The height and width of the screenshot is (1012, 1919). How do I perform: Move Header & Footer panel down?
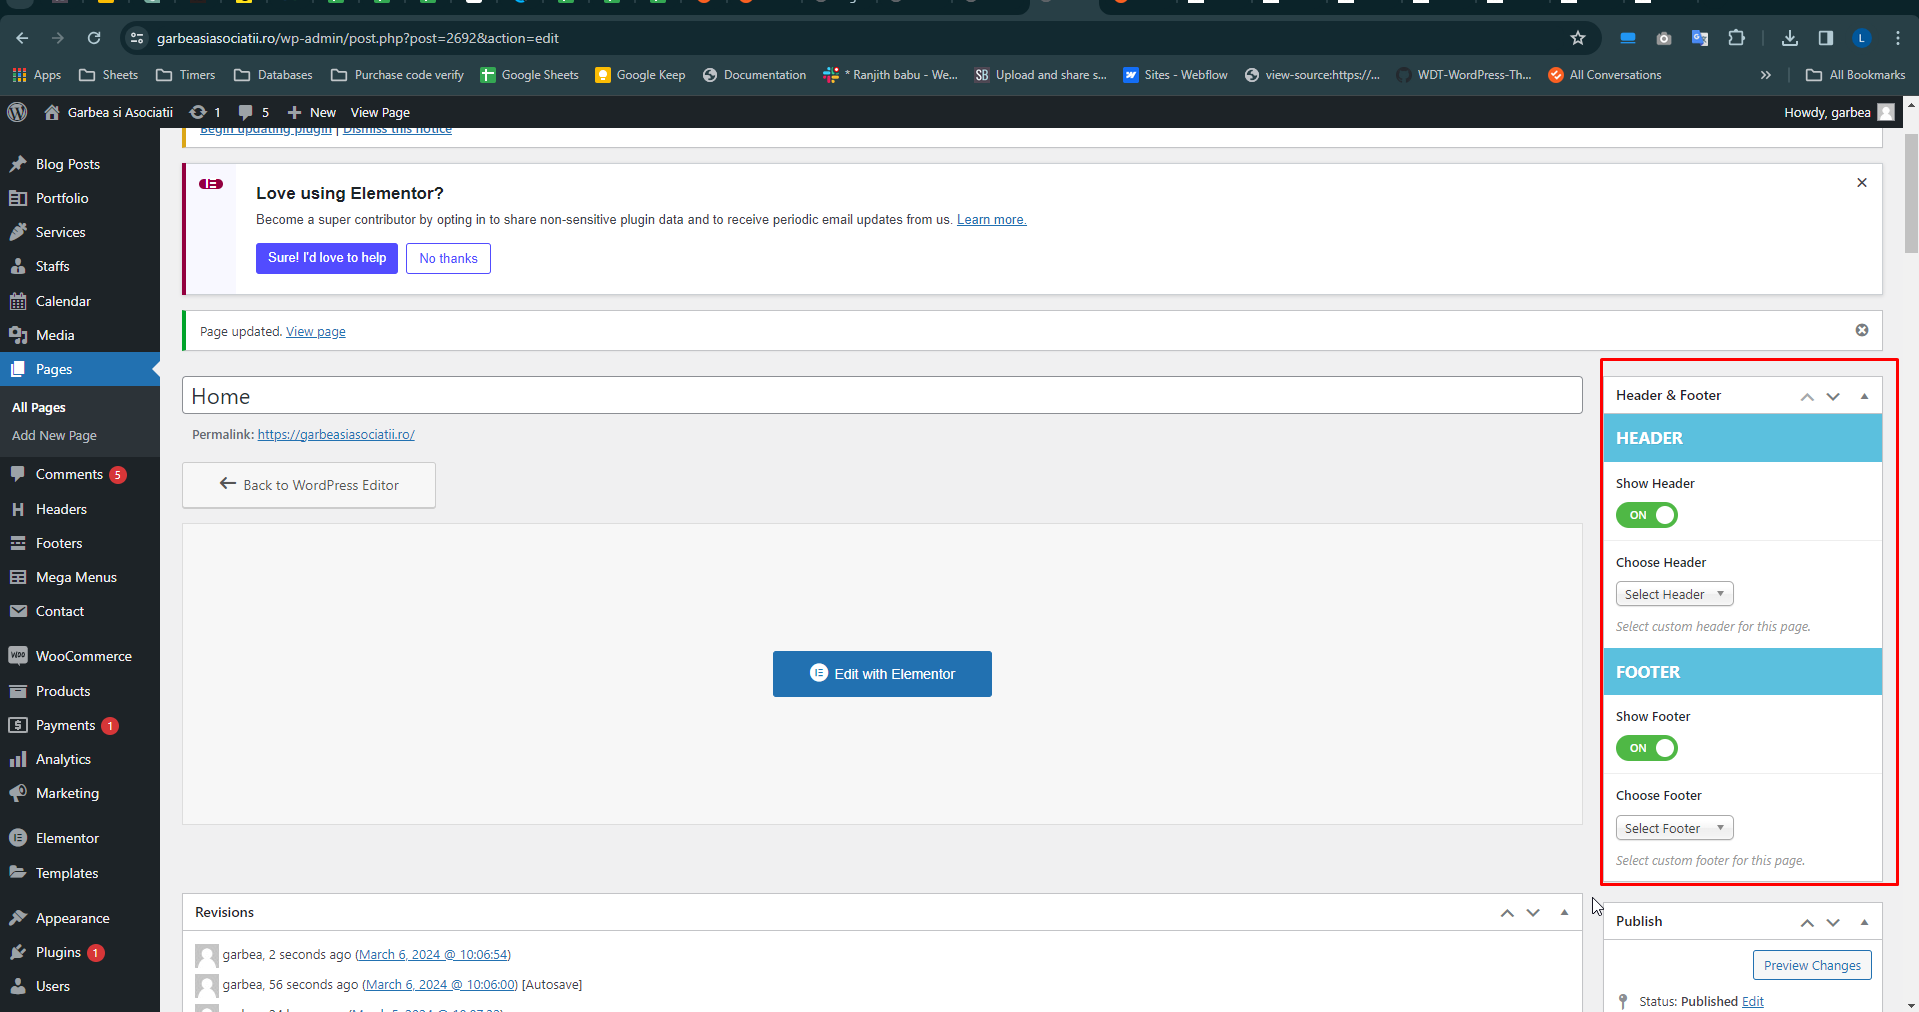pos(1833,396)
